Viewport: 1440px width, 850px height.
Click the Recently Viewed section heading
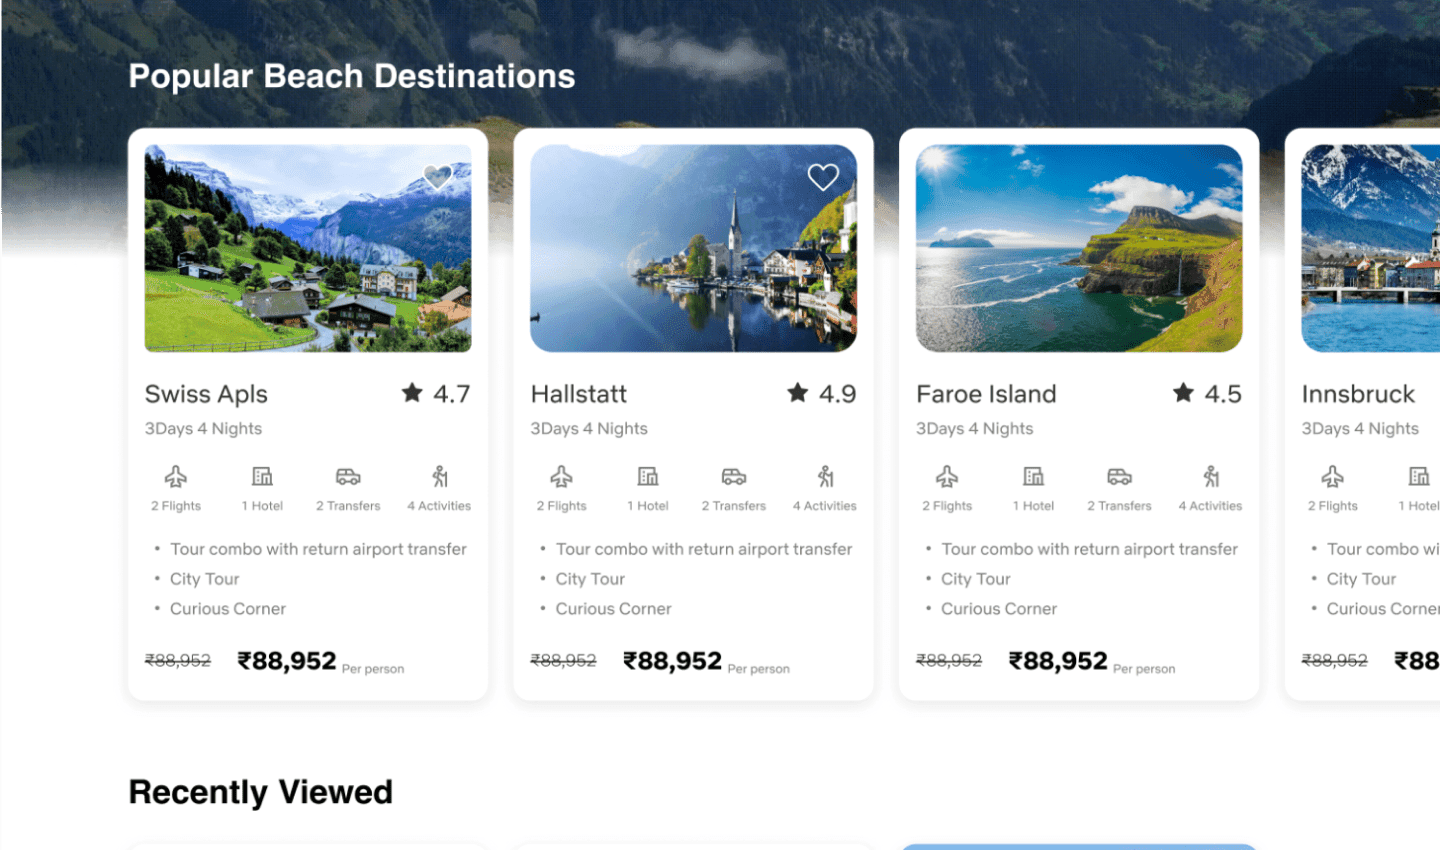click(261, 792)
